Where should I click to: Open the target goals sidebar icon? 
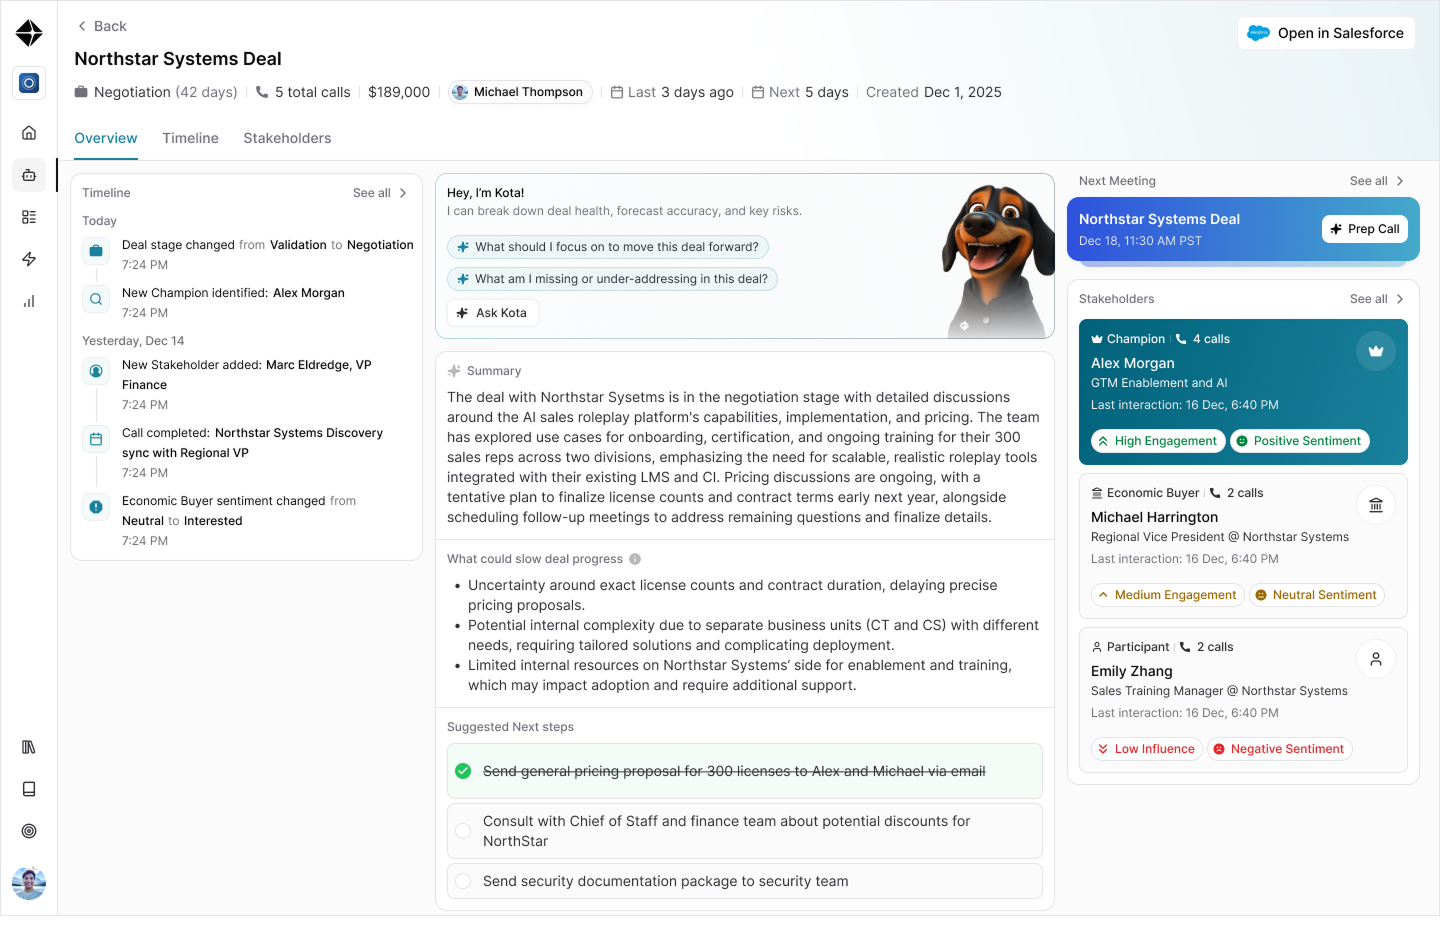click(29, 831)
